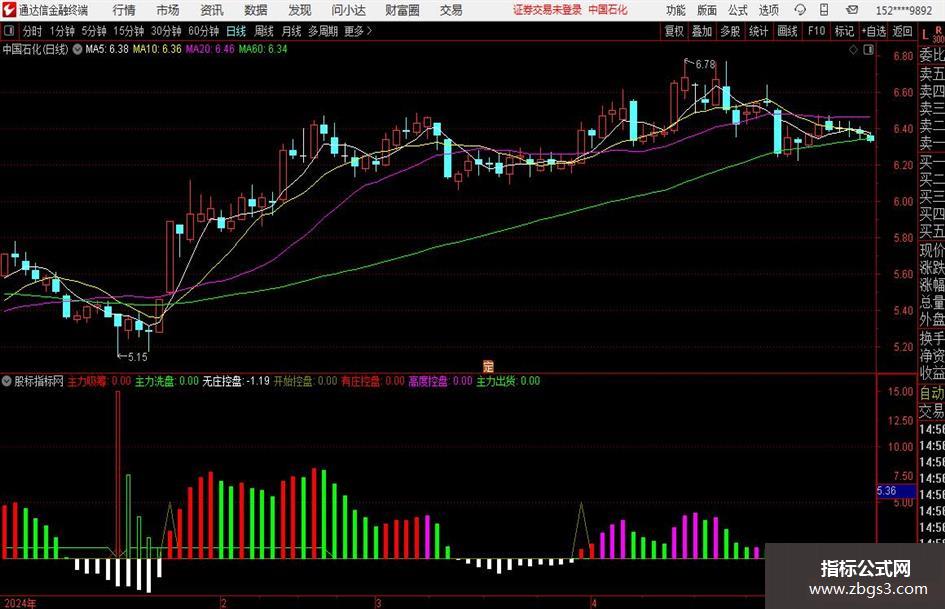Switch to the 分时 period tab

(x=33, y=31)
